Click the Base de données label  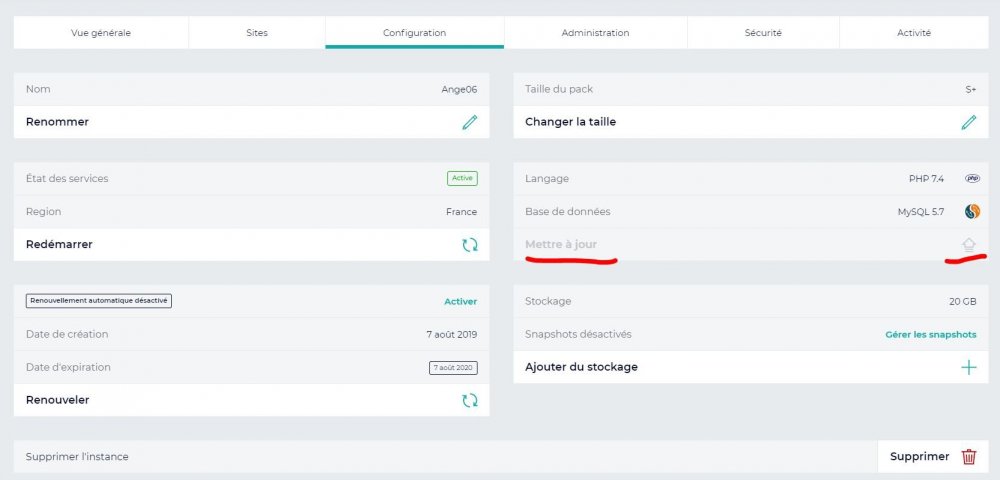coord(568,212)
